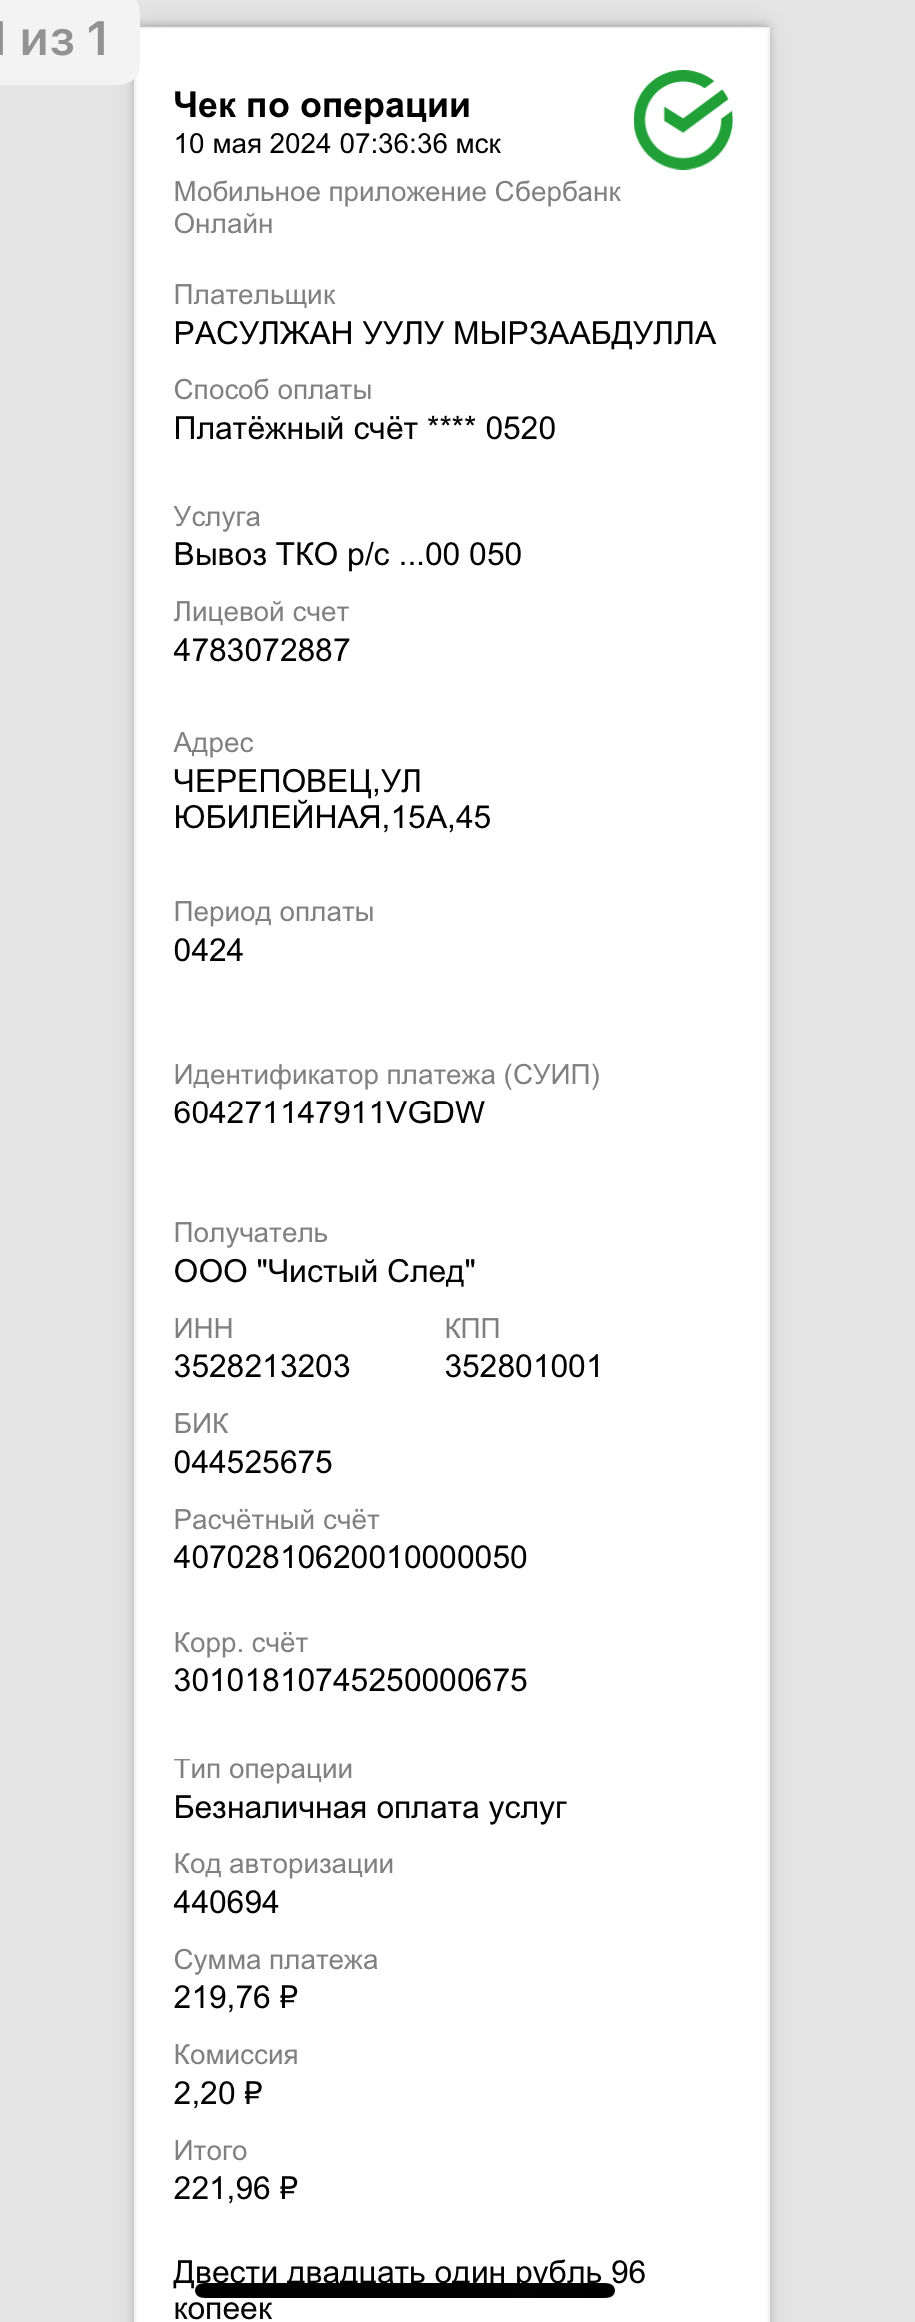Click the "Чек по операции" heading
Image resolution: width=915 pixels, height=2322 pixels.
click(x=321, y=105)
